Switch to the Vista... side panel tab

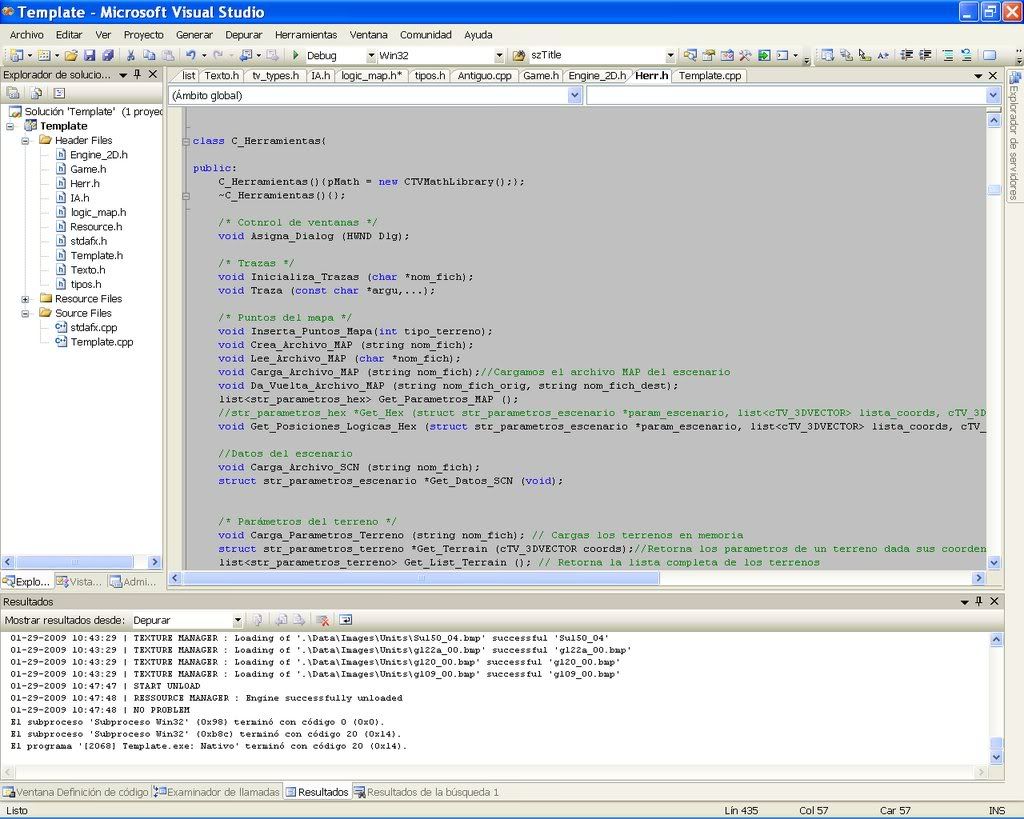79,581
